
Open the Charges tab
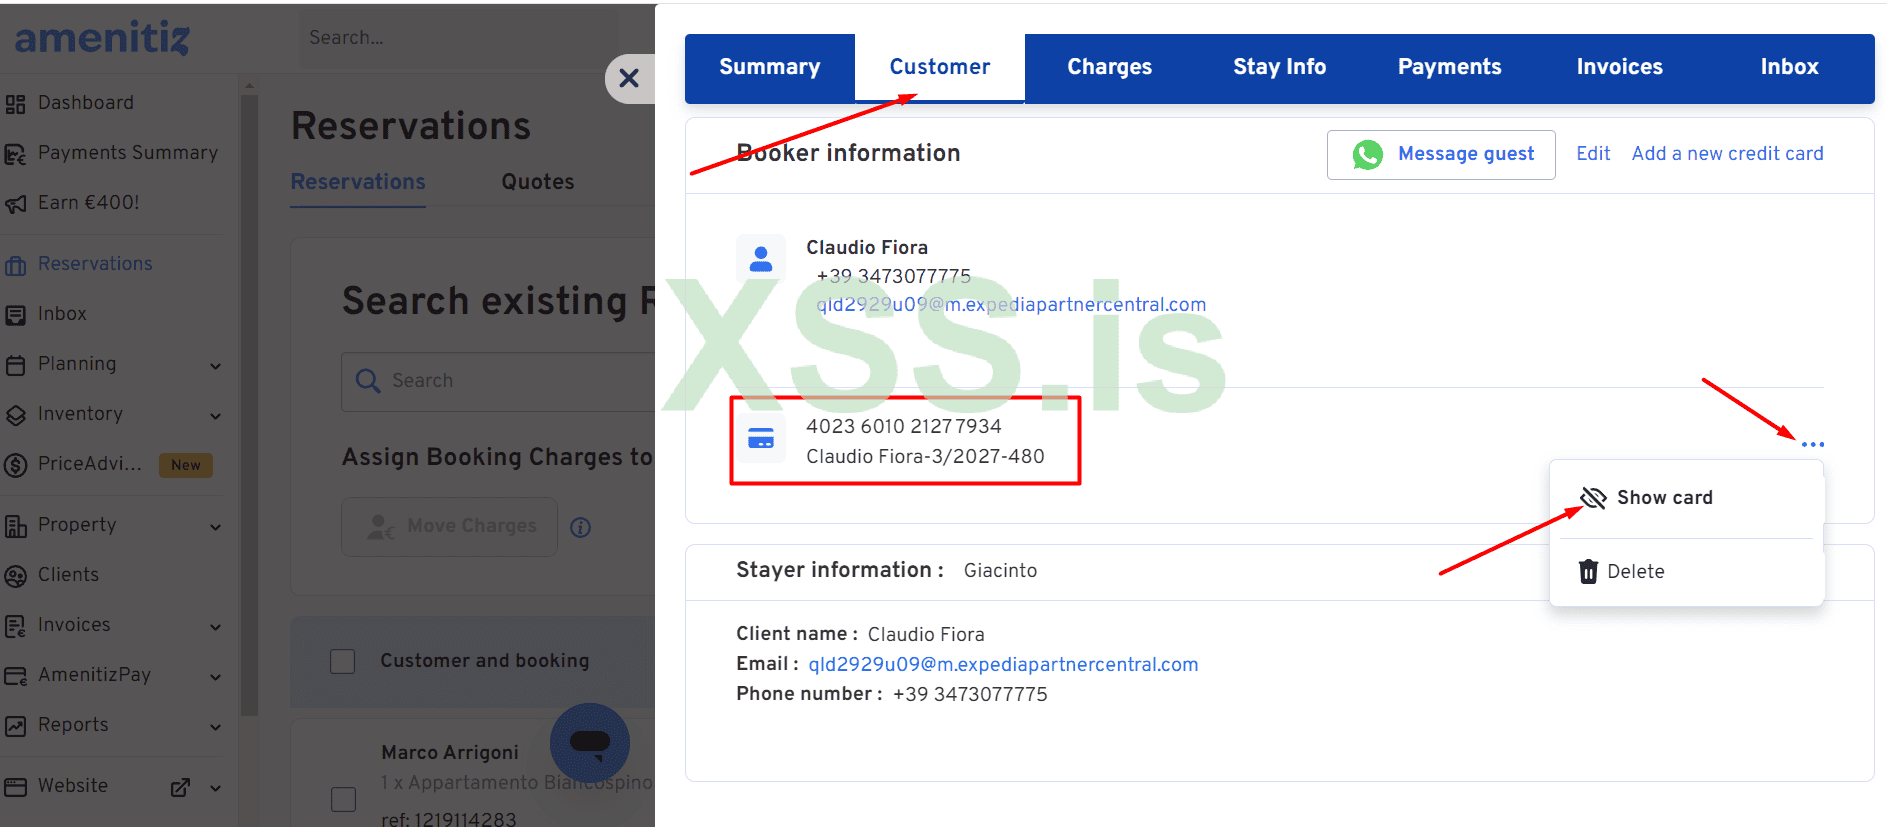[1109, 67]
